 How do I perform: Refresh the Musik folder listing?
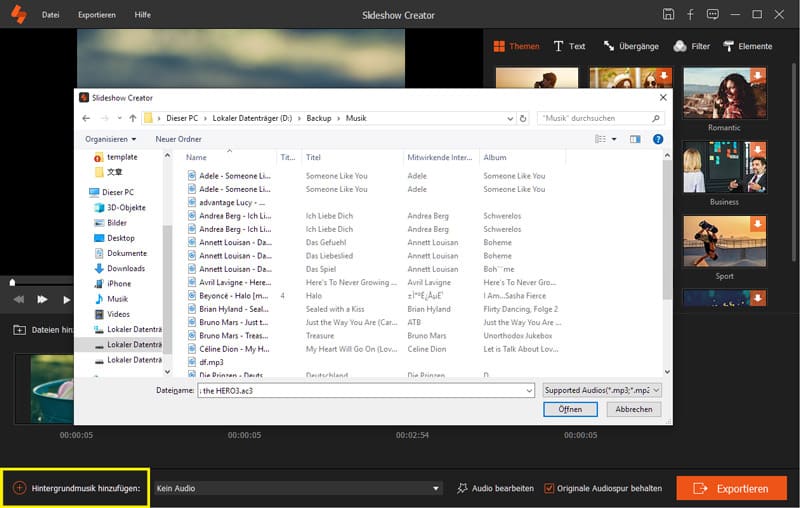coord(524,118)
